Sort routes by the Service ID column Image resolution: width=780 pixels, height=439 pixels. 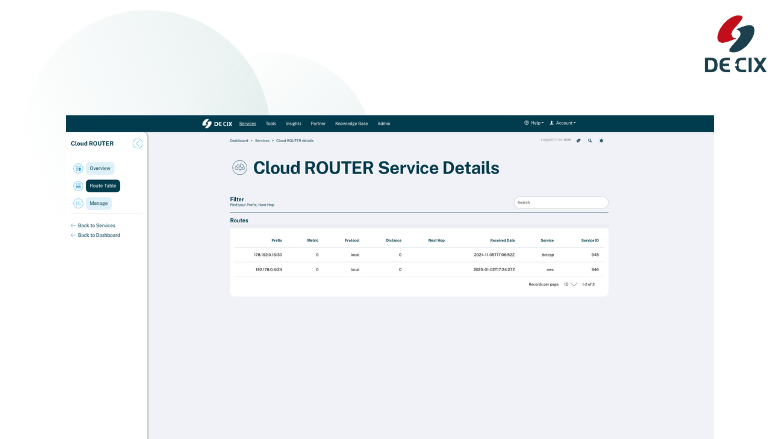pyautogui.click(x=590, y=241)
